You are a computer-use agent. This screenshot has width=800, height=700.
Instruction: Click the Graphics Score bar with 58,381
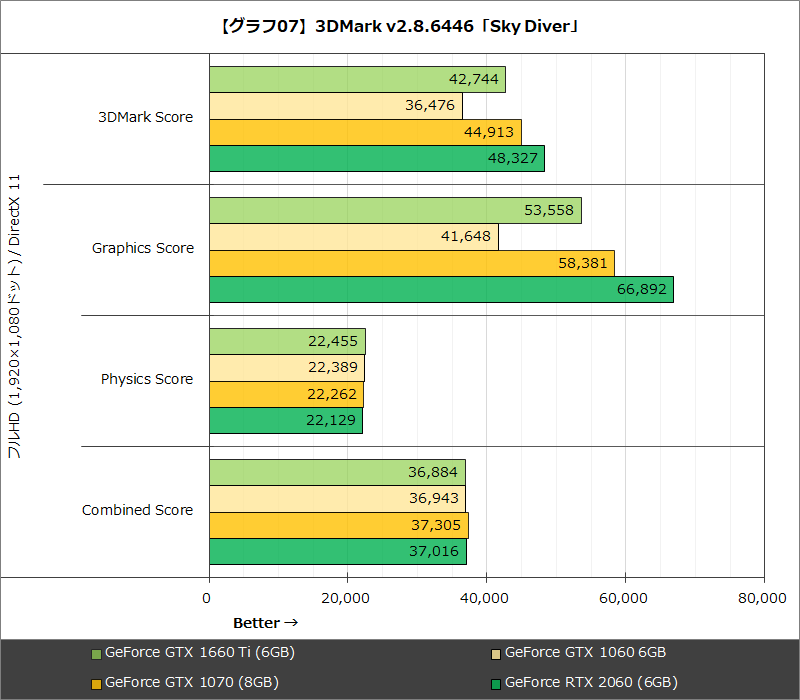tap(412, 263)
